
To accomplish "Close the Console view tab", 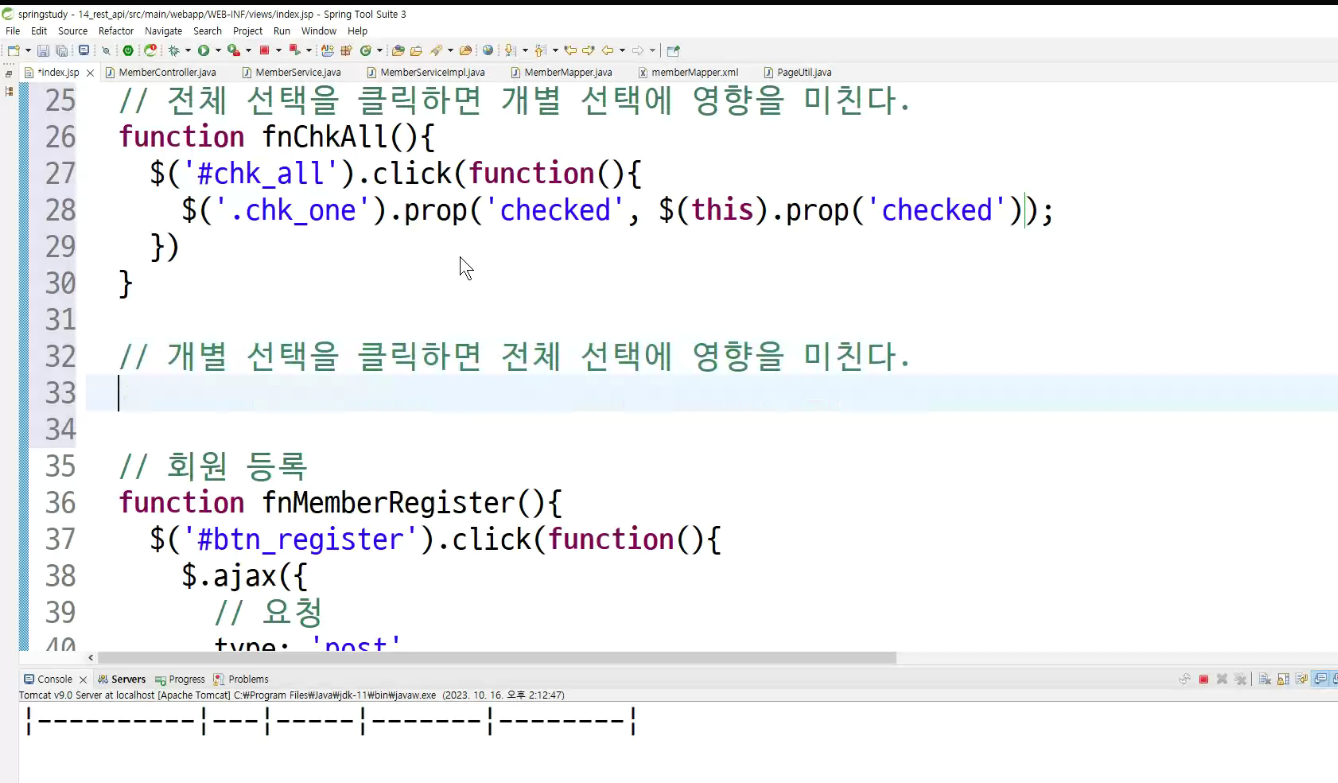I will click(x=83, y=680).
